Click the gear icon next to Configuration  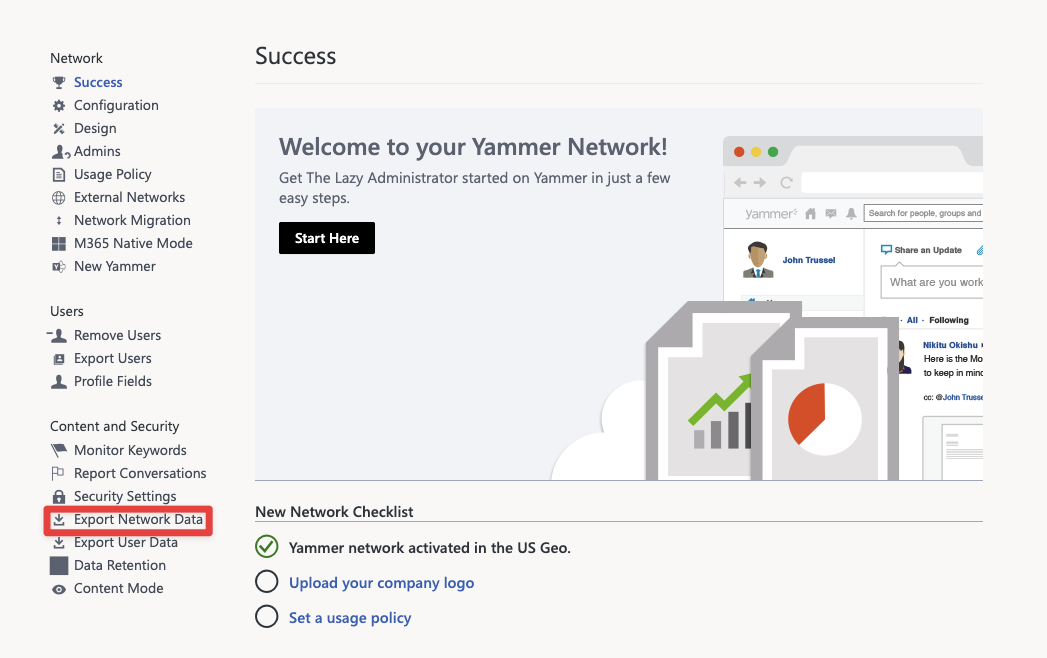[59, 106]
